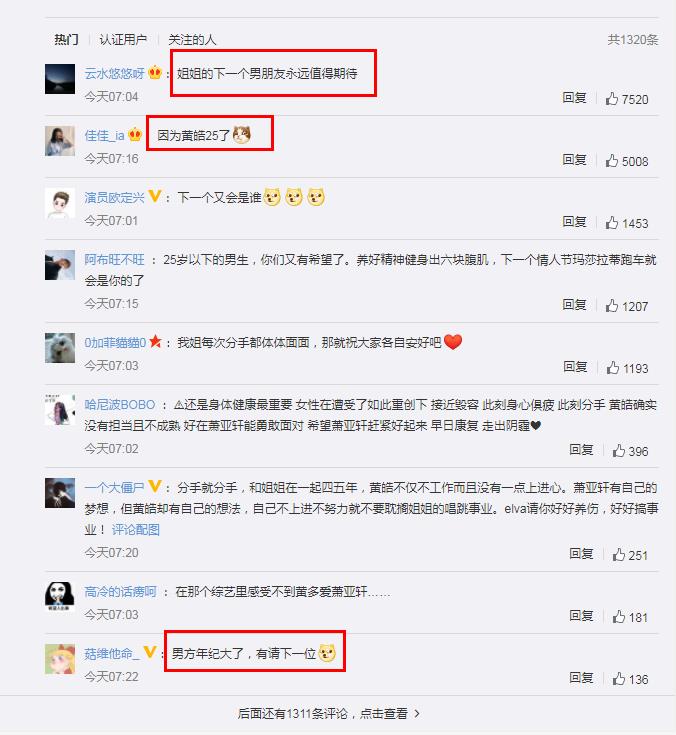The image size is (676, 735).
Task: Open the 关注的人 tab
Action: (192, 39)
